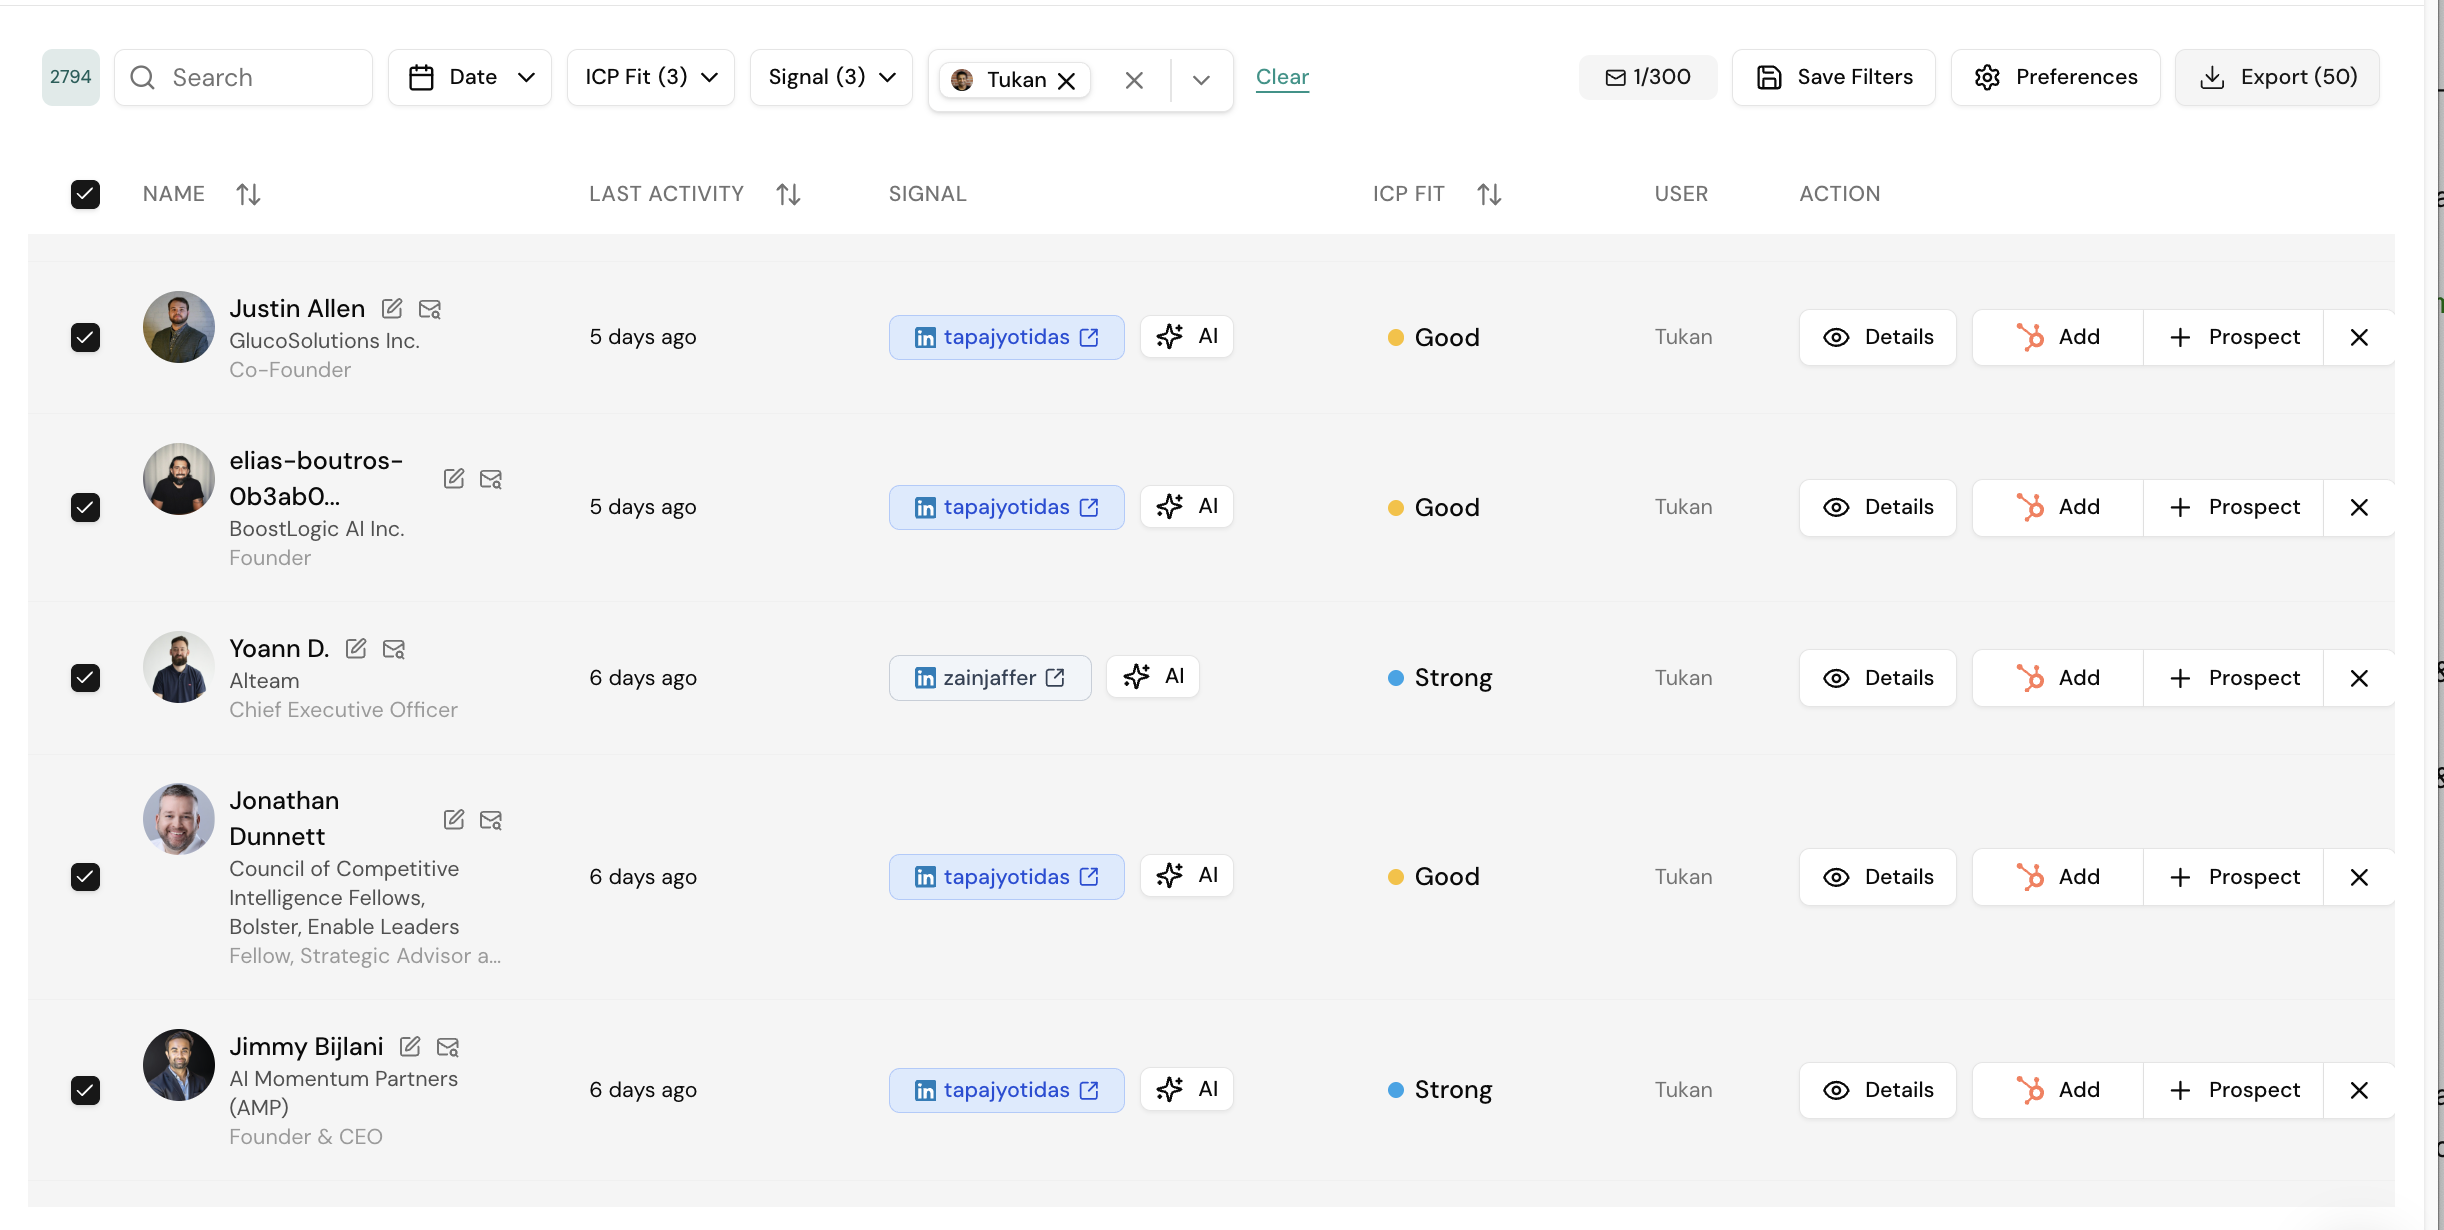
Task: Open the user filter chevron dropdown
Action: click(1201, 80)
